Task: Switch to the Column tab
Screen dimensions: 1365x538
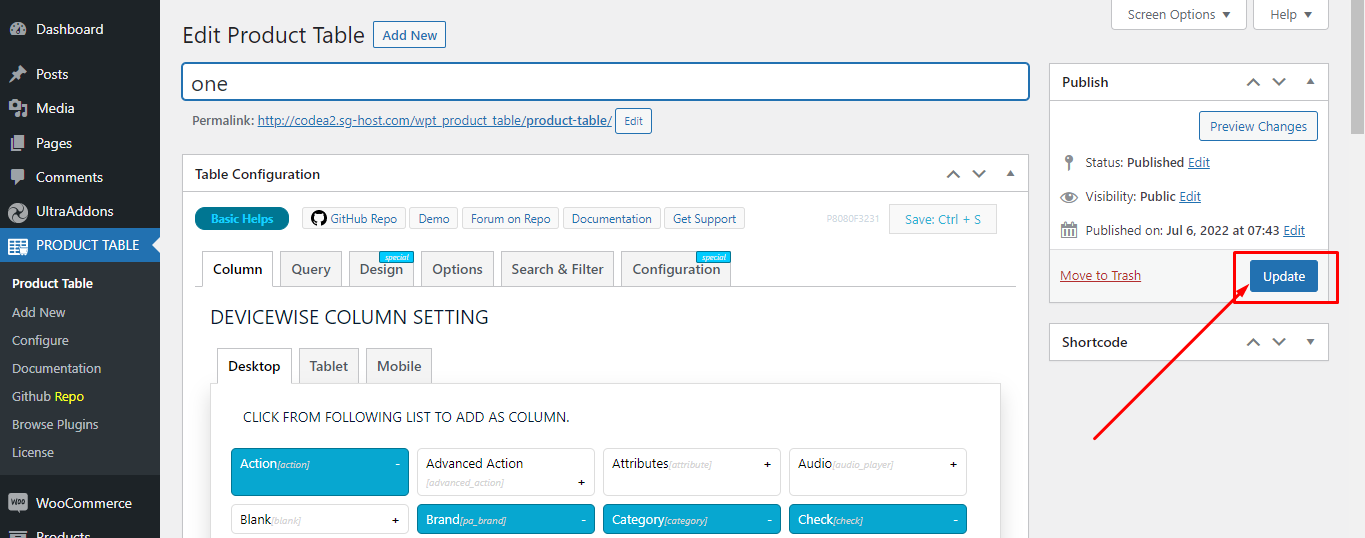Action: click(238, 269)
